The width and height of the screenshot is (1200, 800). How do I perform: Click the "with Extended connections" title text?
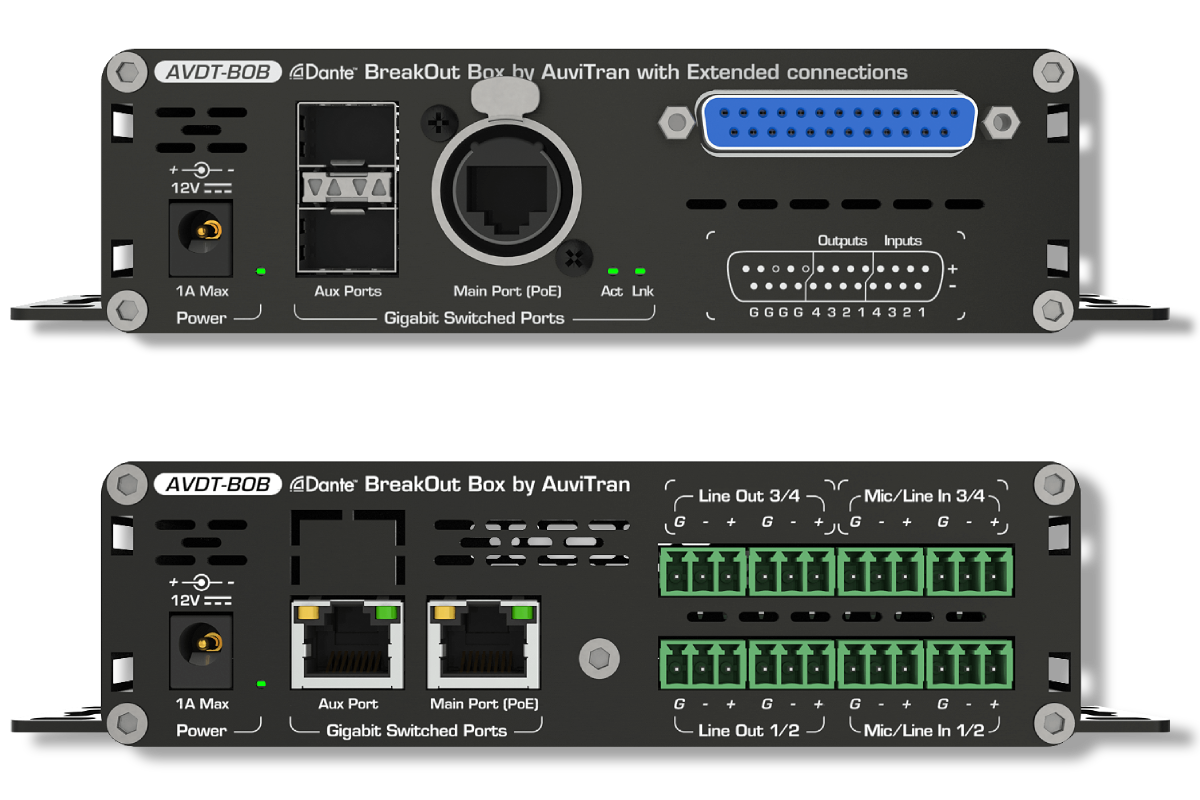coord(774,72)
